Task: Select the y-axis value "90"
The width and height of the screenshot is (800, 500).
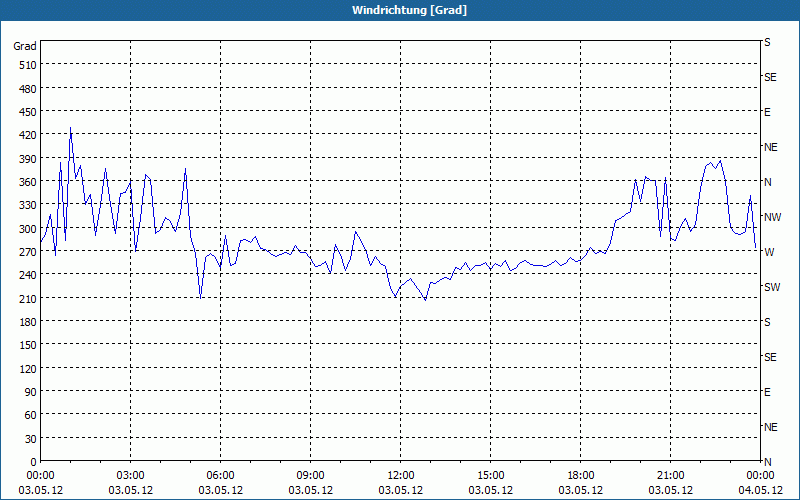Action: click(31, 392)
